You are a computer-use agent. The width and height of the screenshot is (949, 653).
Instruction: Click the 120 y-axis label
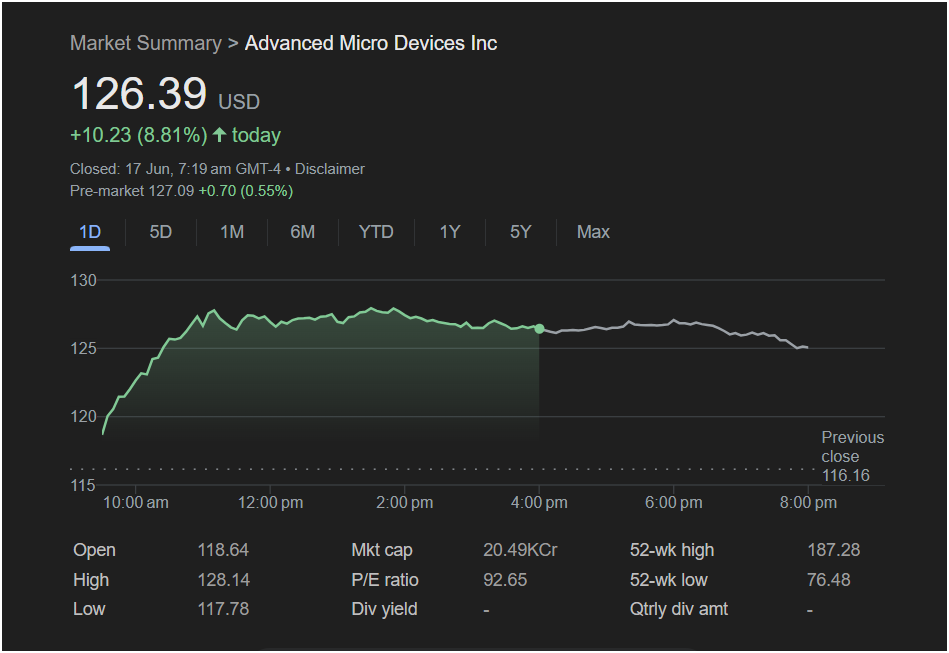tap(84, 416)
